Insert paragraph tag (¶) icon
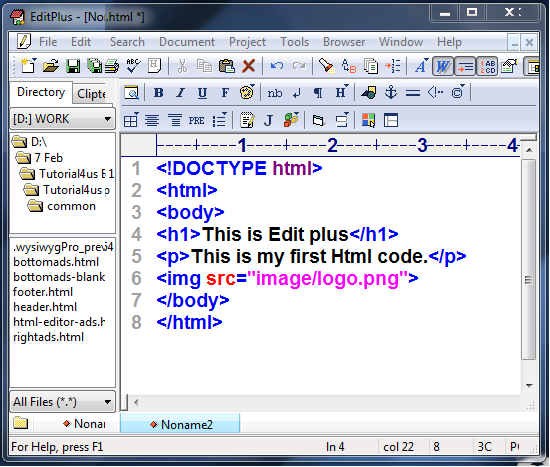The image size is (550, 467). 318,93
